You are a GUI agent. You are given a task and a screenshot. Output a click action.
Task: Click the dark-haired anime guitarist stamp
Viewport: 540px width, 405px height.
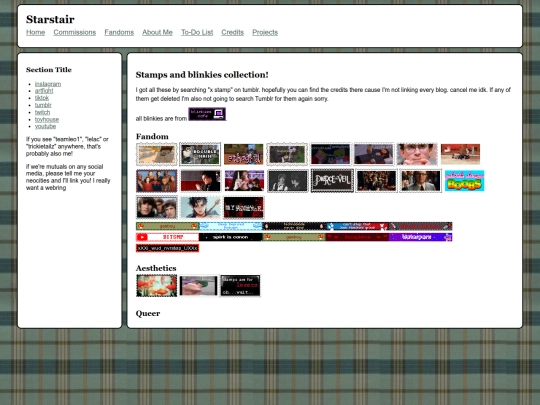click(x=200, y=207)
